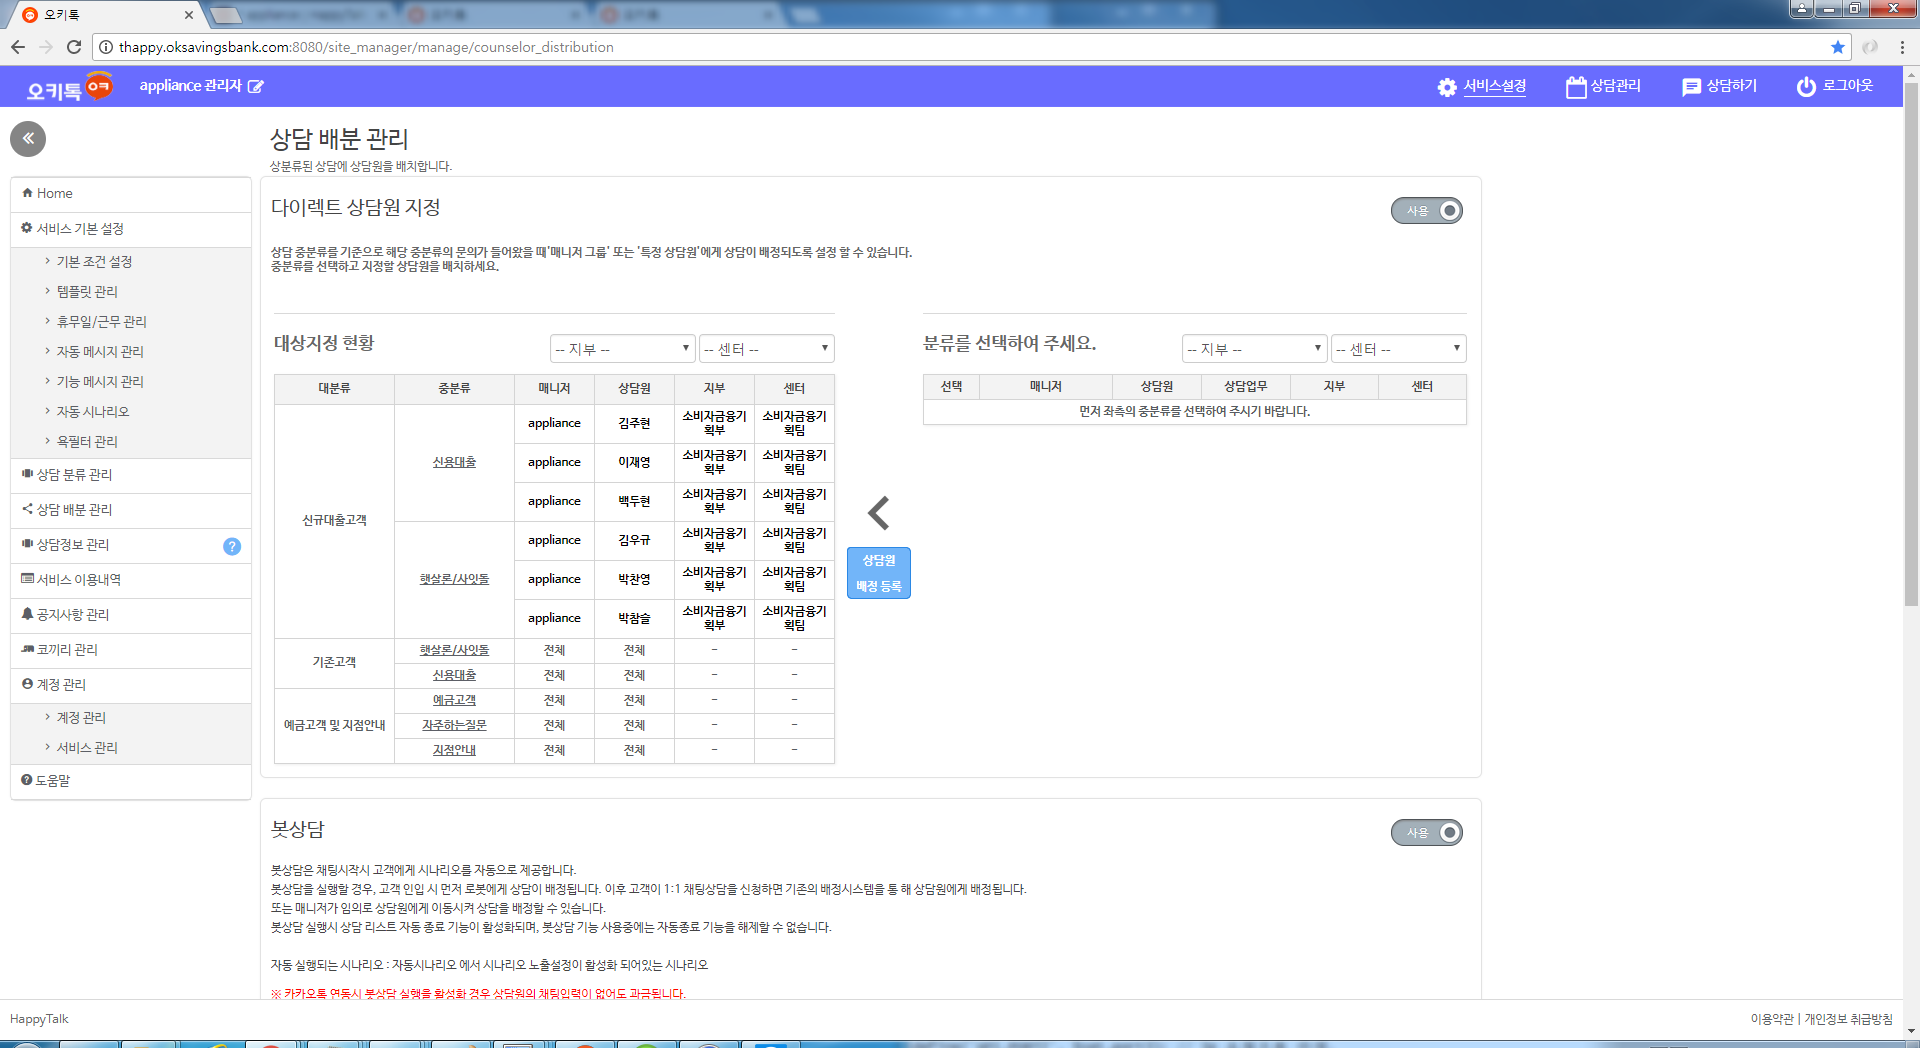1920x1048 pixels.
Task: Click the blue help question mark icon
Action: (x=232, y=546)
